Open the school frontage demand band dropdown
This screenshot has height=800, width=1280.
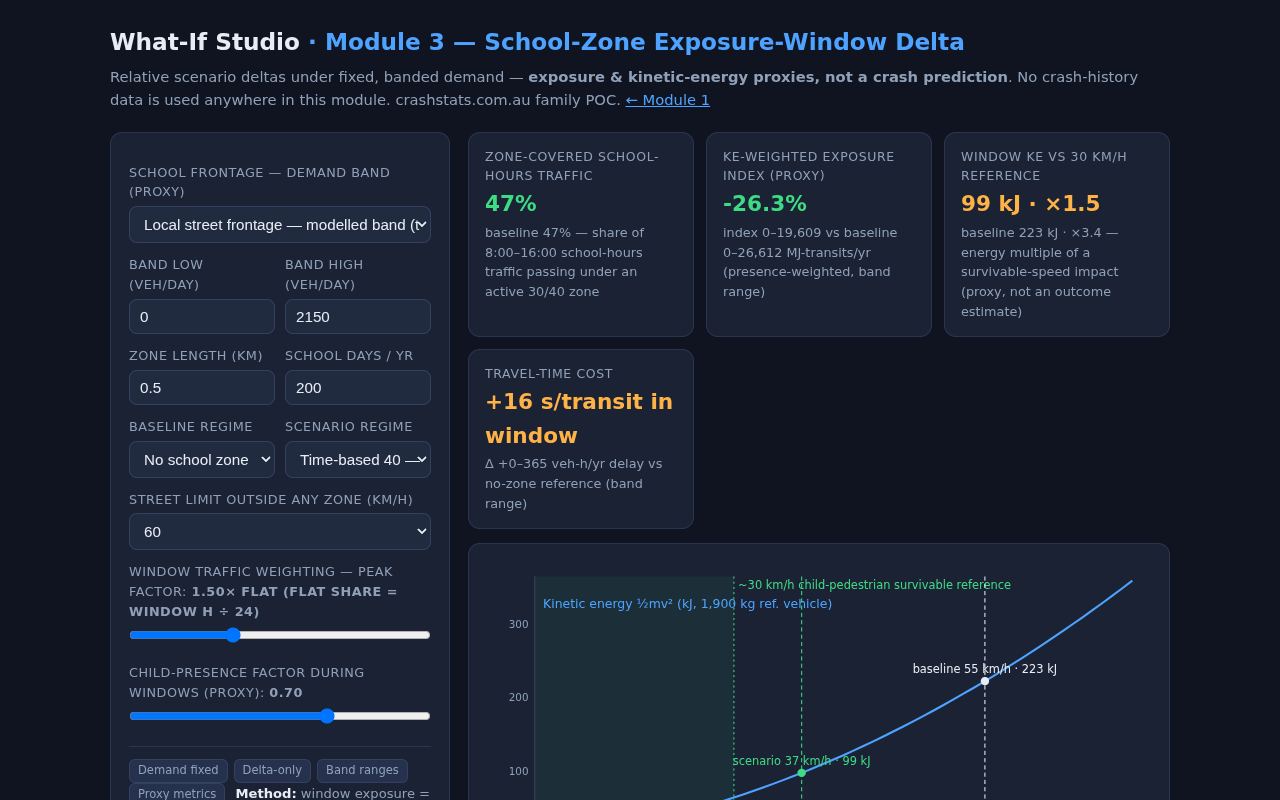[x=280, y=224]
